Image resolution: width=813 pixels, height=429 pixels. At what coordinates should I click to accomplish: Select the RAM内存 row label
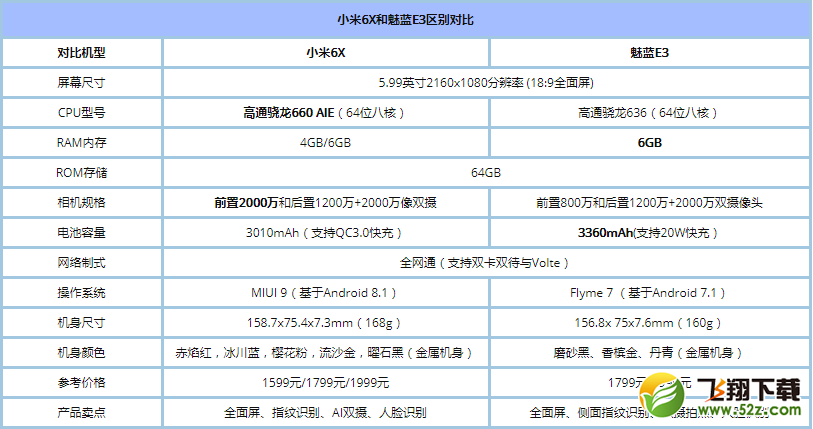pos(81,143)
